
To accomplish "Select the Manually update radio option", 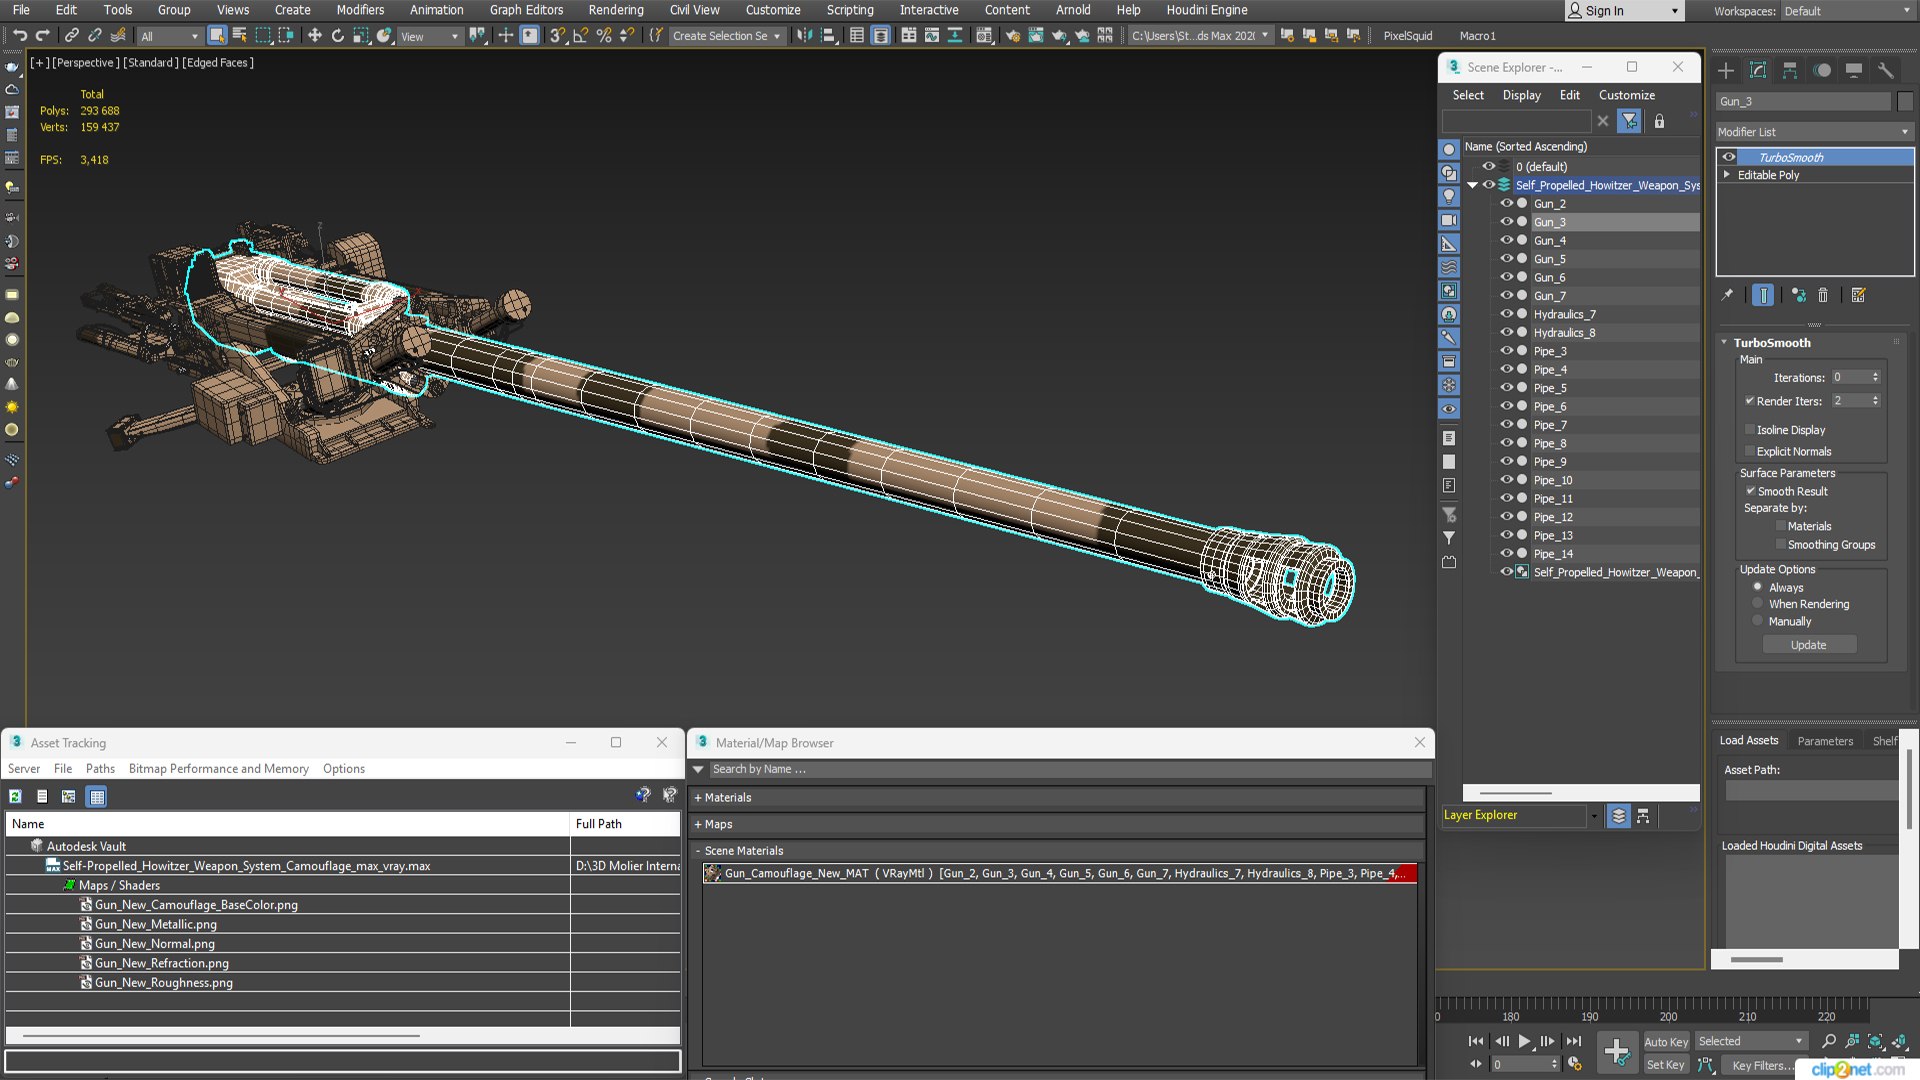I will pos(1757,621).
